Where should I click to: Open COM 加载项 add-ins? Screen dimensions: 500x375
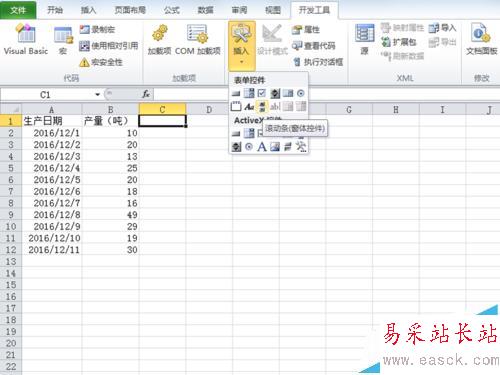pyautogui.click(x=198, y=39)
